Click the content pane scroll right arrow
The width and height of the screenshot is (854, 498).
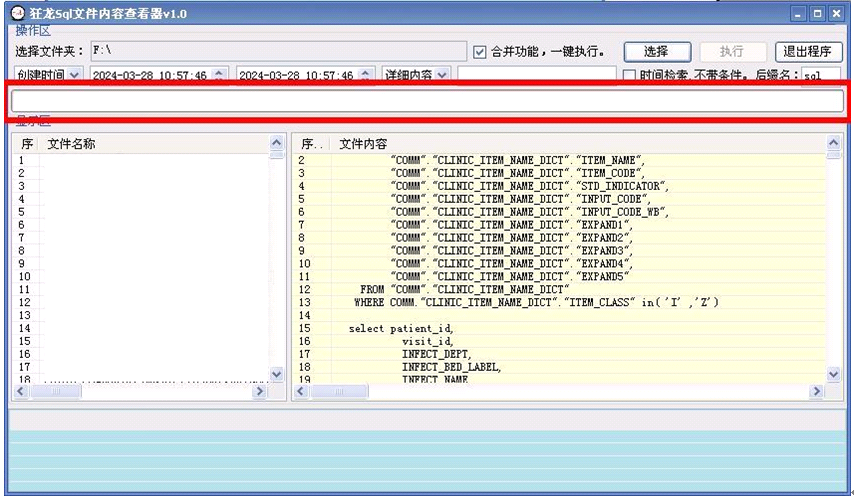816,391
